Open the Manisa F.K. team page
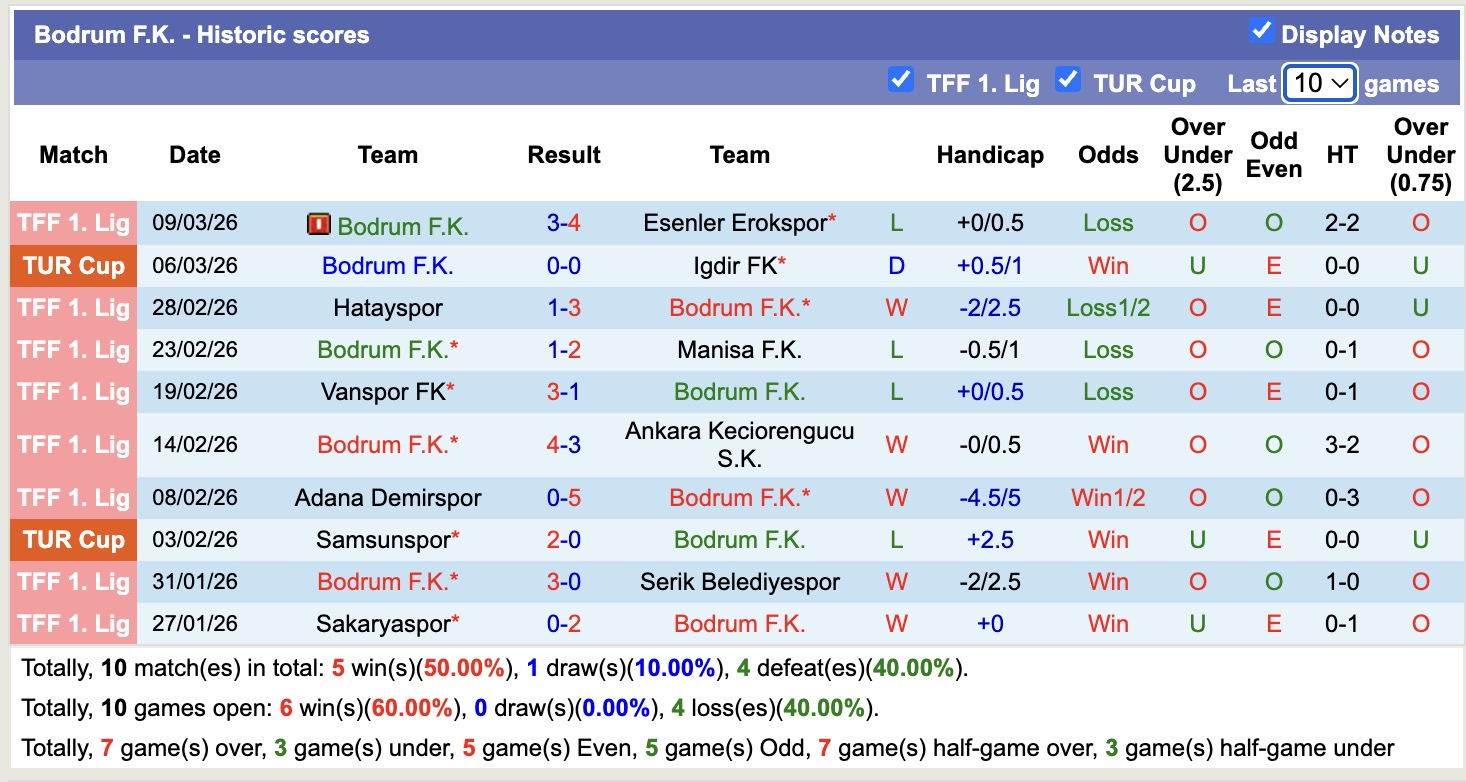 point(739,350)
